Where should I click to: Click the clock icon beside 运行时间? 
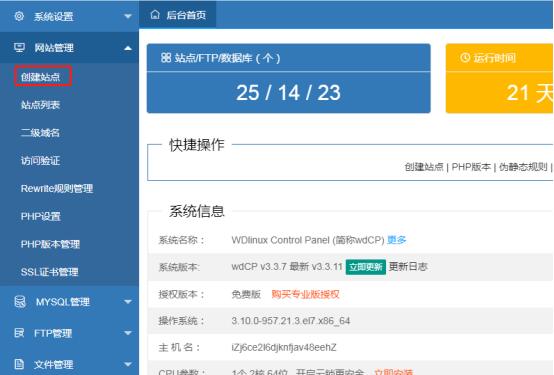click(x=465, y=57)
